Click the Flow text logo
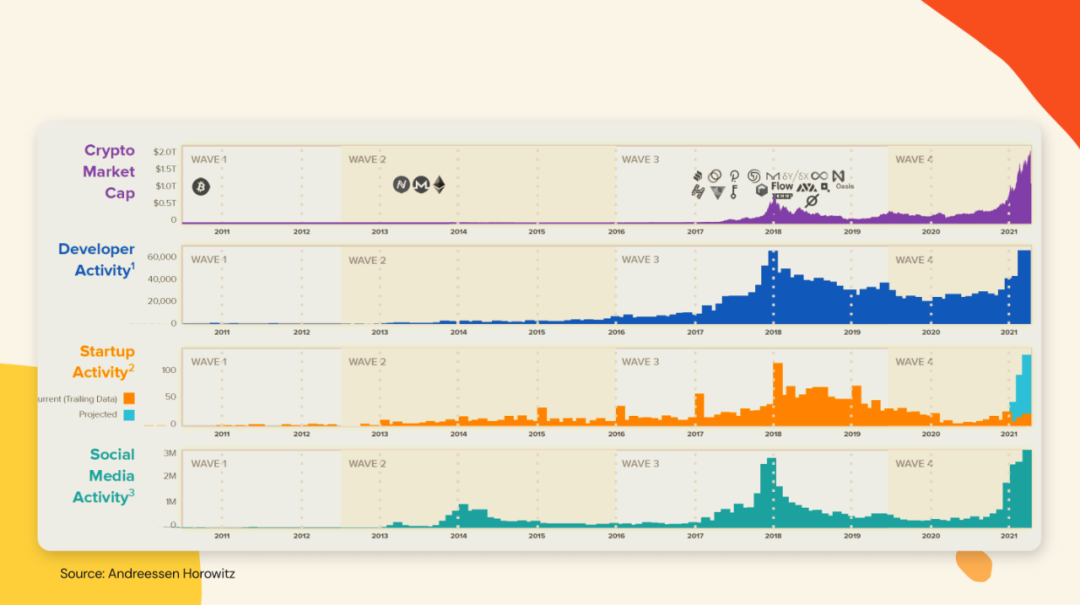This screenshot has width=1080, height=605. click(x=782, y=186)
